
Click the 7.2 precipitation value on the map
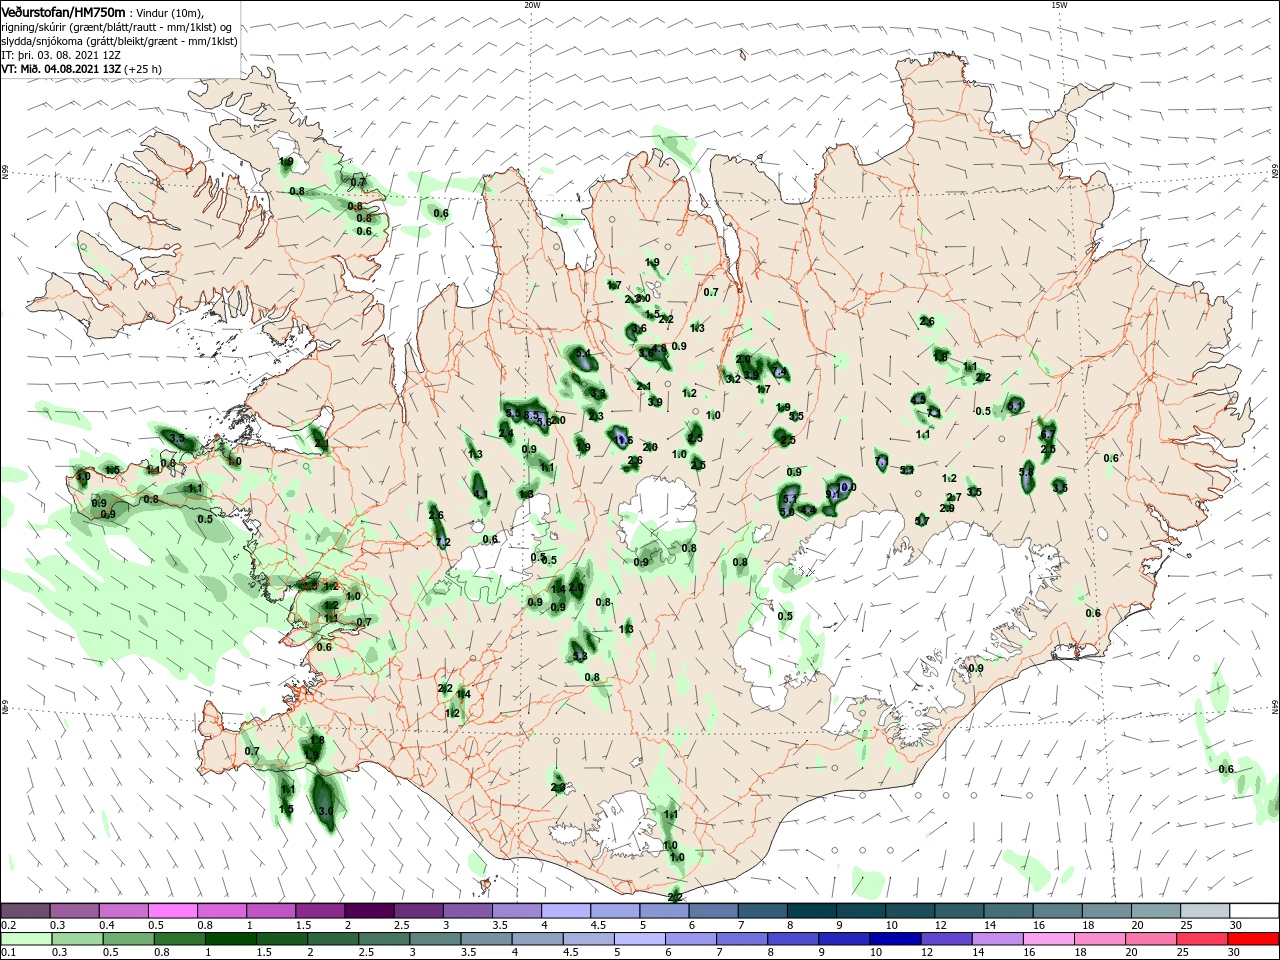point(444,542)
